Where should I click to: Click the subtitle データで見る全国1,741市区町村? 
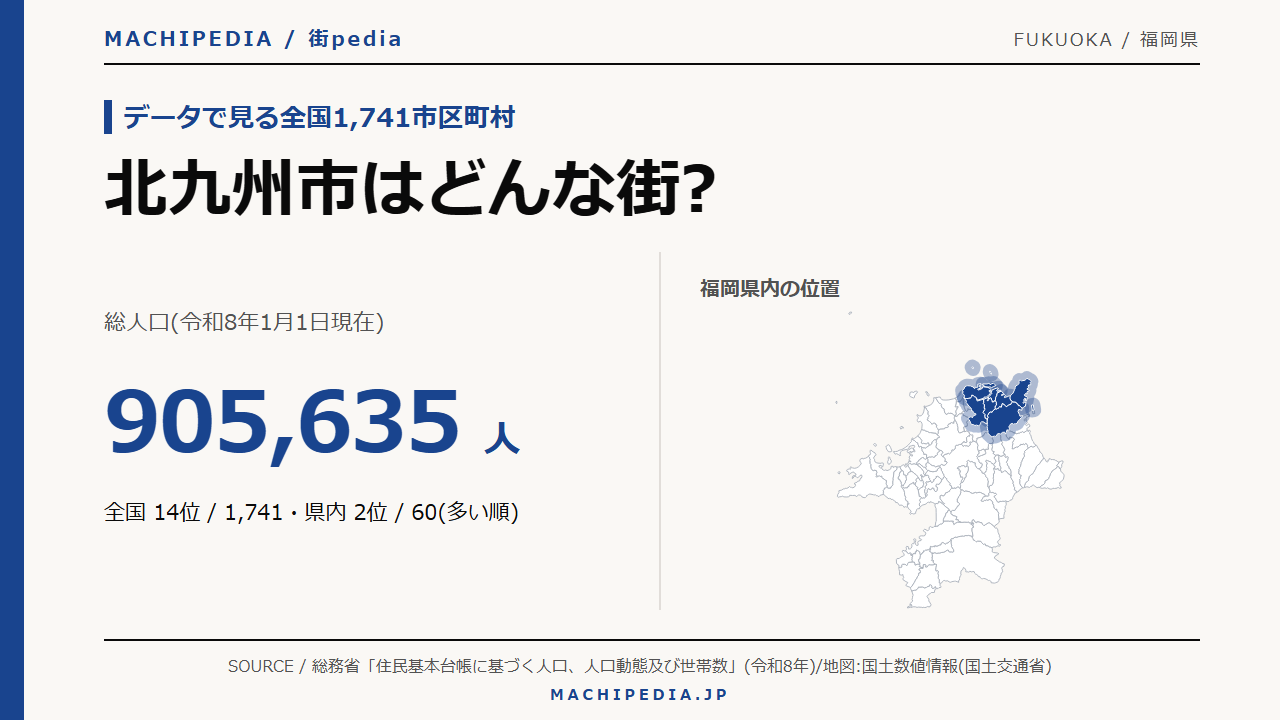click(x=319, y=117)
